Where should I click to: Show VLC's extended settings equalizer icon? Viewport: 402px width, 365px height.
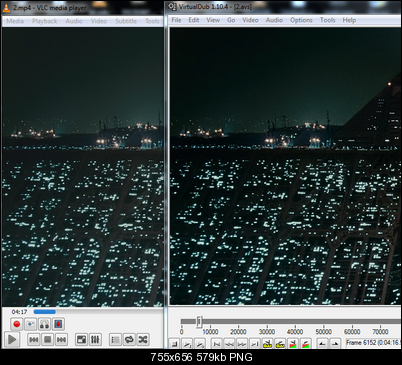point(95,340)
